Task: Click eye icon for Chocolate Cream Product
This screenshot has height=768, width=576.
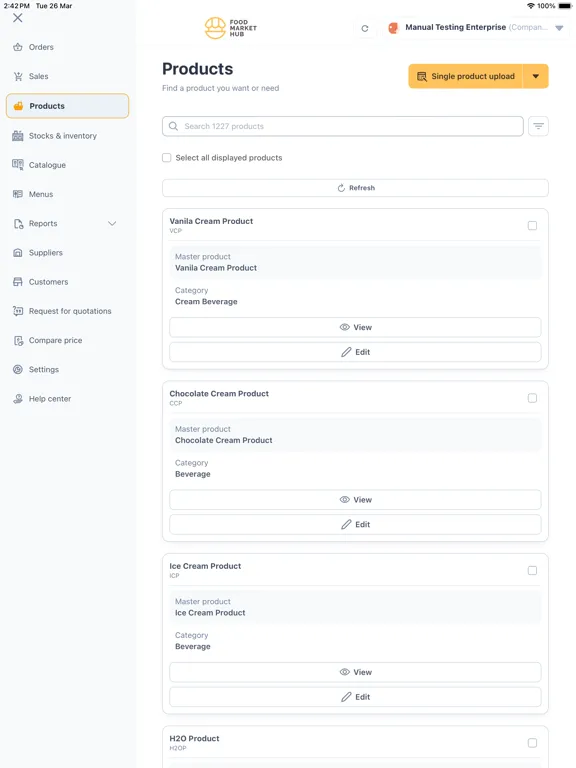Action: pyautogui.click(x=345, y=500)
